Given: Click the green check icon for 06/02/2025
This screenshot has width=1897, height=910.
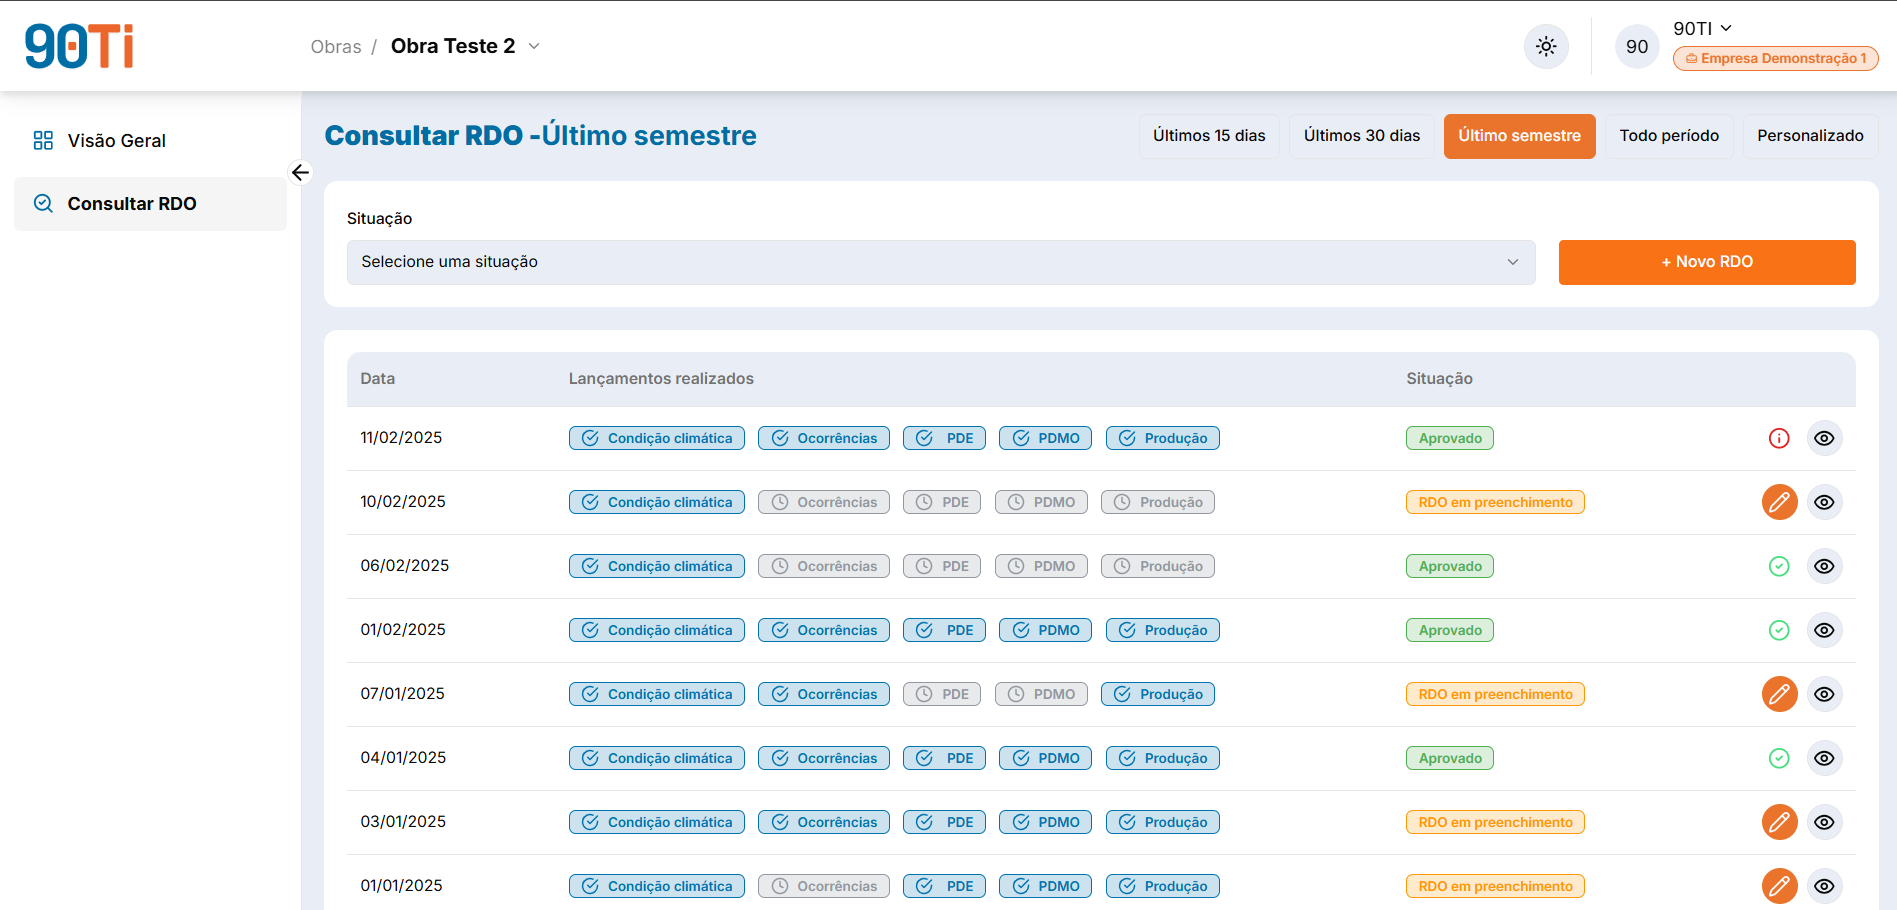Looking at the screenshot, I should coord(1779,566).
